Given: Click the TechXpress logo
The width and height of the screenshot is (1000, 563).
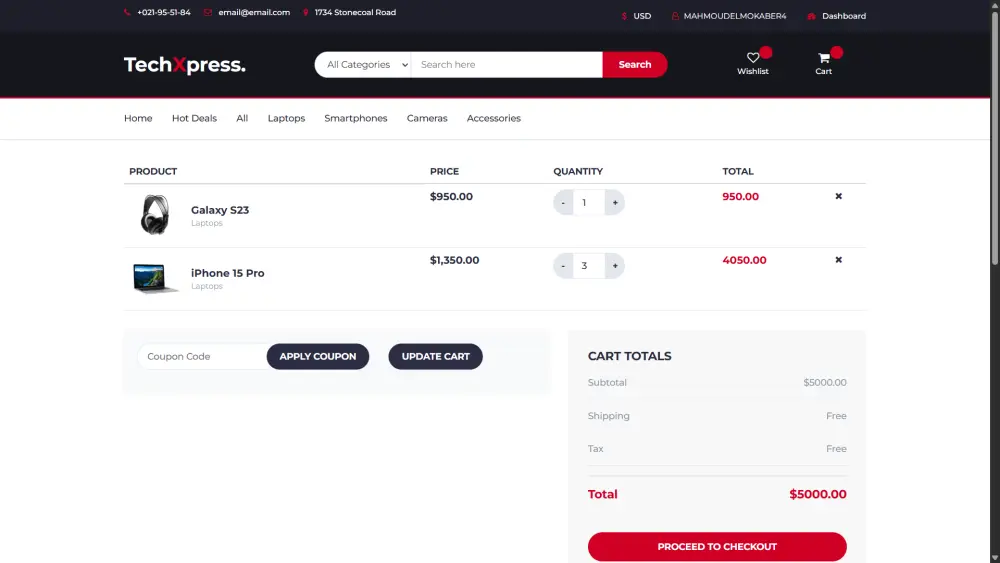Looking at the screenshot, I should (x=184, y=64).
